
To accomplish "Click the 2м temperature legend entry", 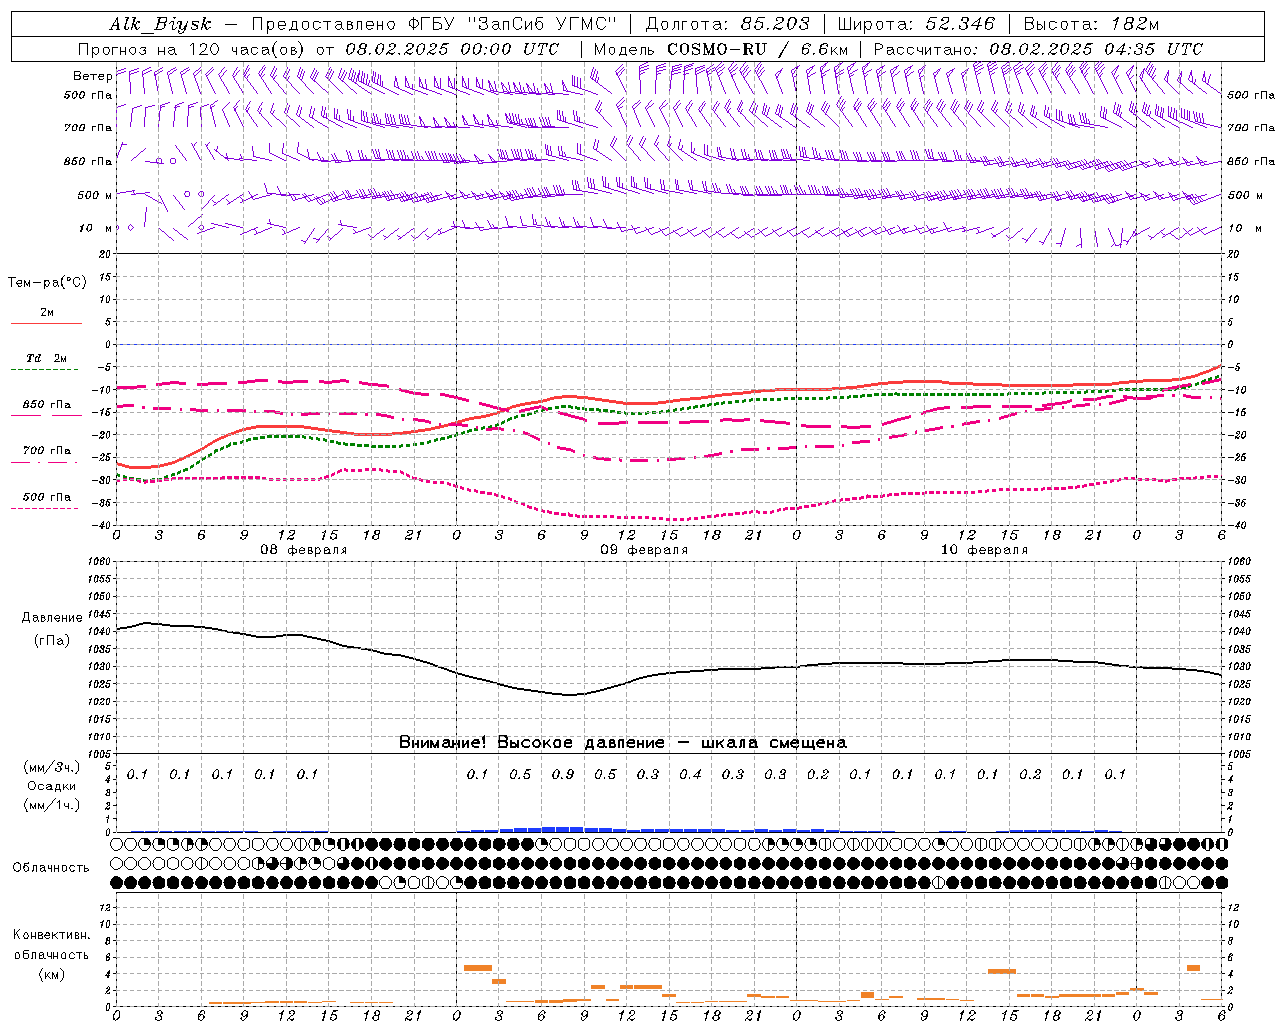I will pyautogui.click(x=47, y=312).
